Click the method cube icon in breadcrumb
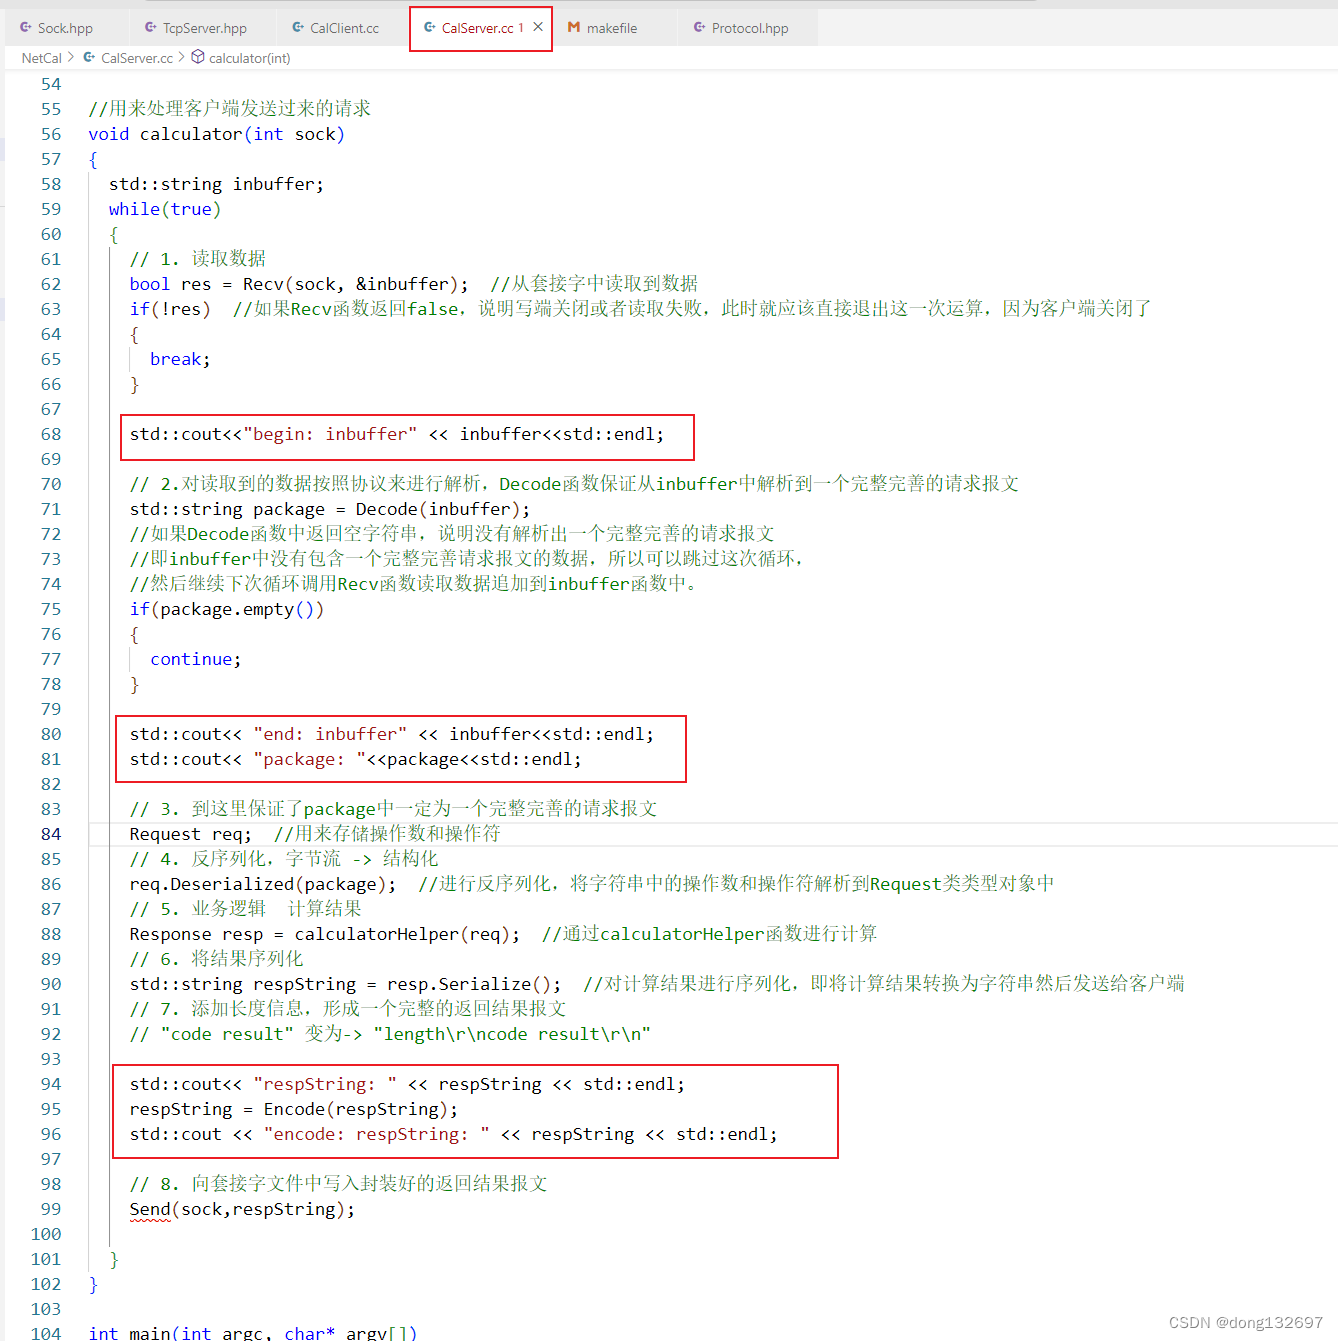The width and height of the screenshot is (1338, 1341). 198,57
